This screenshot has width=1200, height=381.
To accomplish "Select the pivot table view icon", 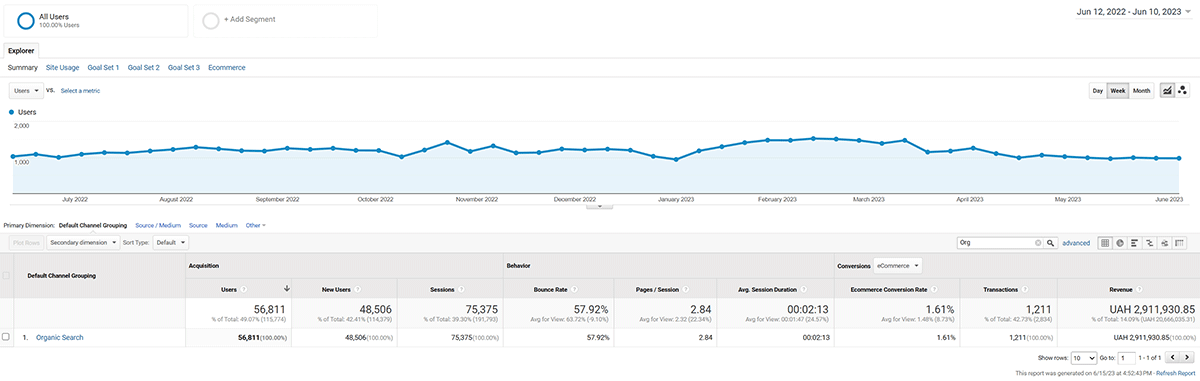I will [x=1179, y=243].
